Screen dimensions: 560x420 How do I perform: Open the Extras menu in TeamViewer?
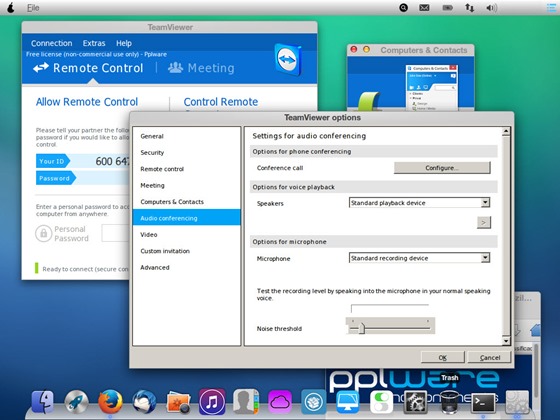94,43
